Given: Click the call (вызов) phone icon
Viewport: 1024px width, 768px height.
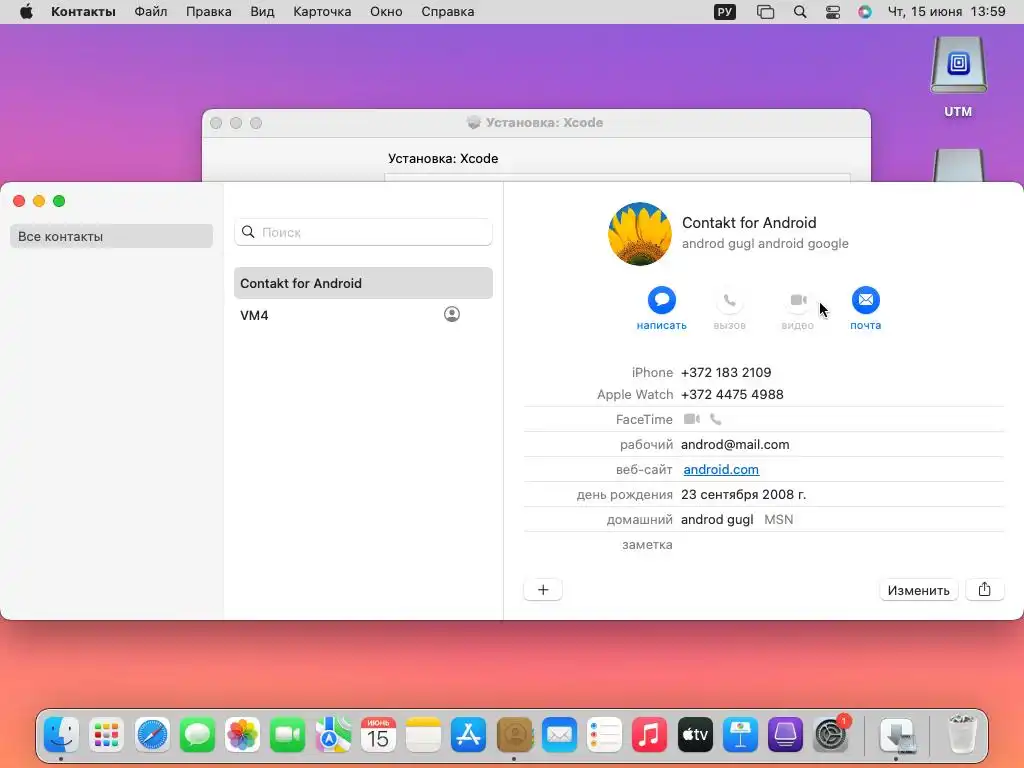Looking at the screenshot, I should pyautogui.click(x=729, y=300).
